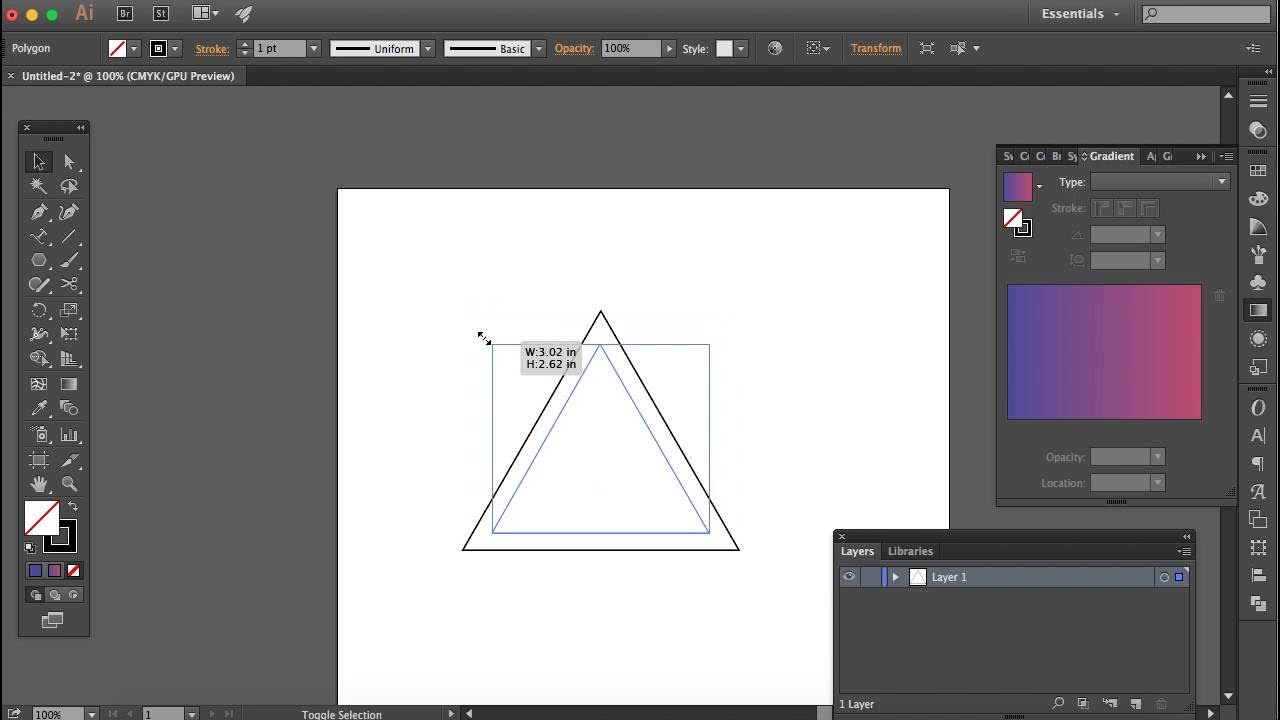Select the Direct Selection tool
The image size is (1280, 720).
coord(69,161)
